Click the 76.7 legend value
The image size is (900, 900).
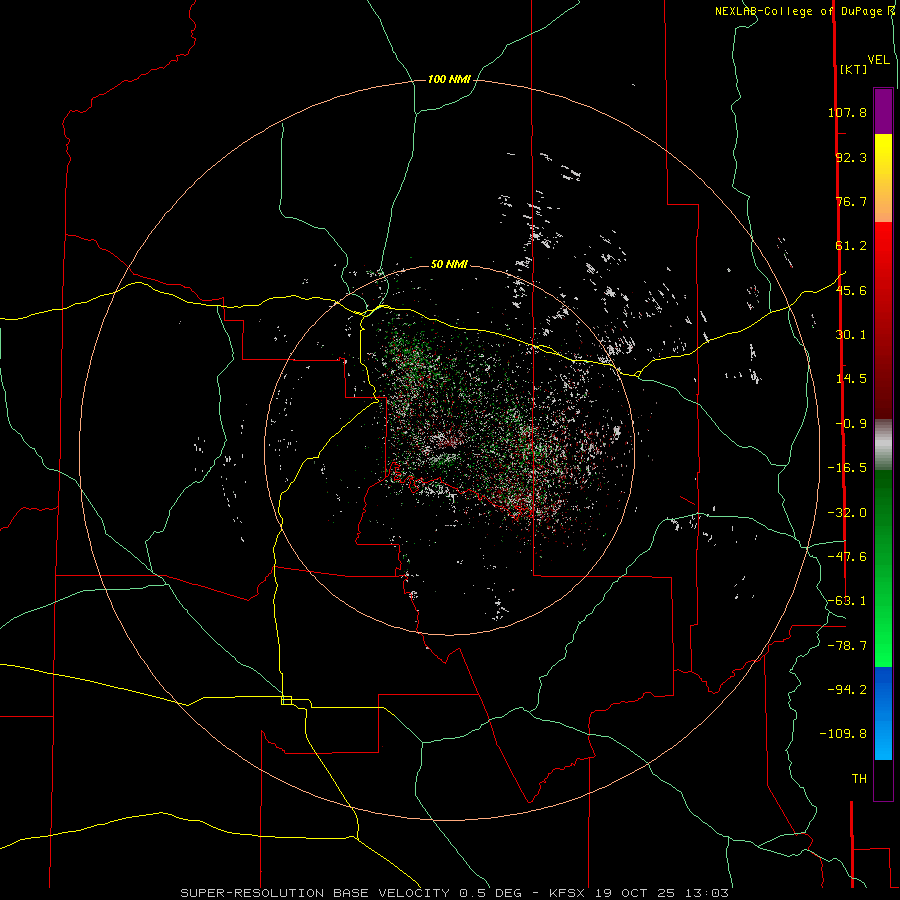pyautogui.click(x=851, y=201)
